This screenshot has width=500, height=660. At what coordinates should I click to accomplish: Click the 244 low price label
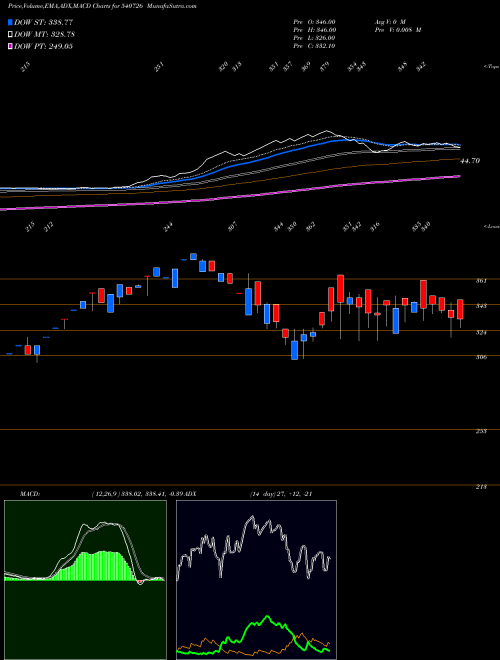(x=168, y=227)
